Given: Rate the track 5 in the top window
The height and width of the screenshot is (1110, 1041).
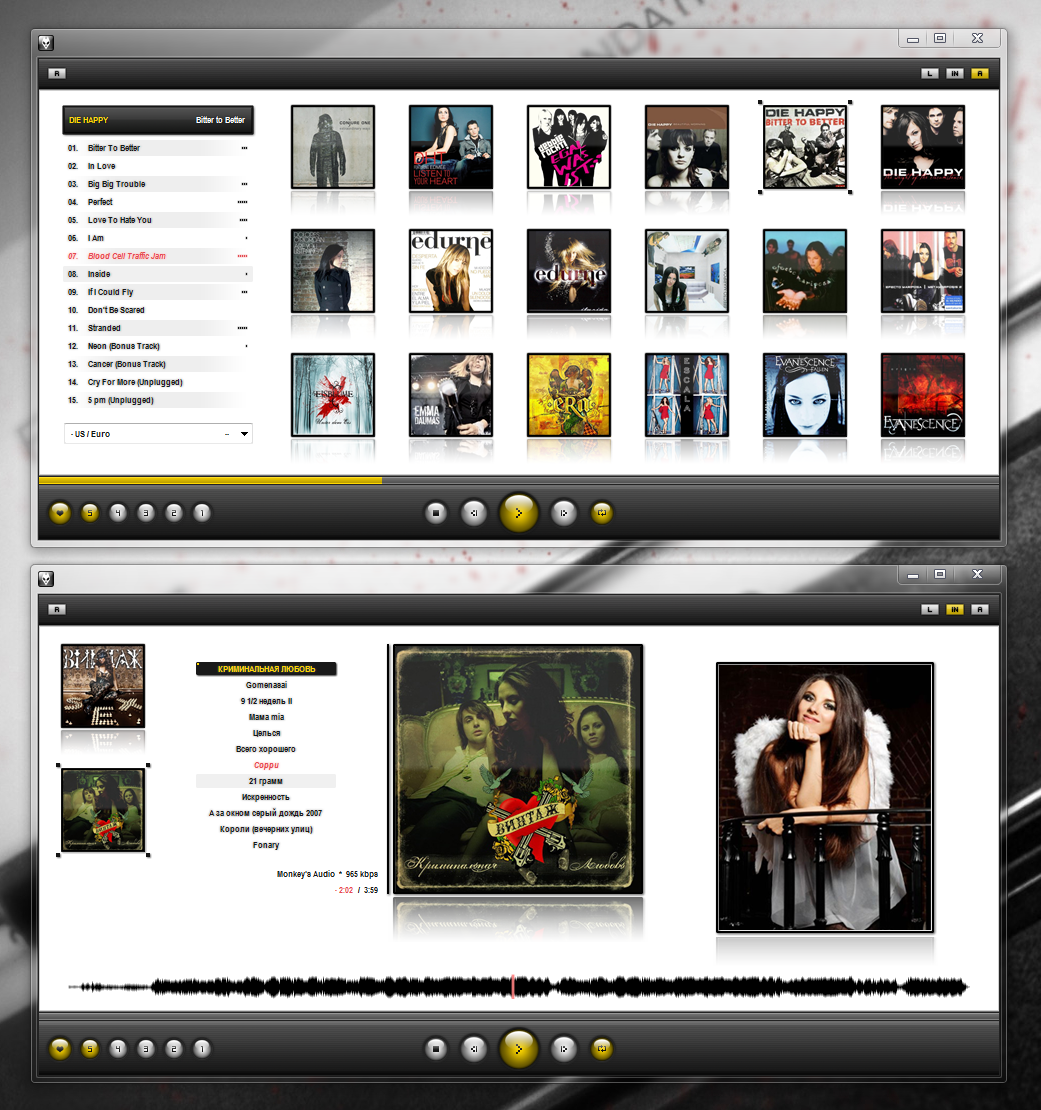Looking at the screenshot, I should pyautogui.click(x=89, y=513).
